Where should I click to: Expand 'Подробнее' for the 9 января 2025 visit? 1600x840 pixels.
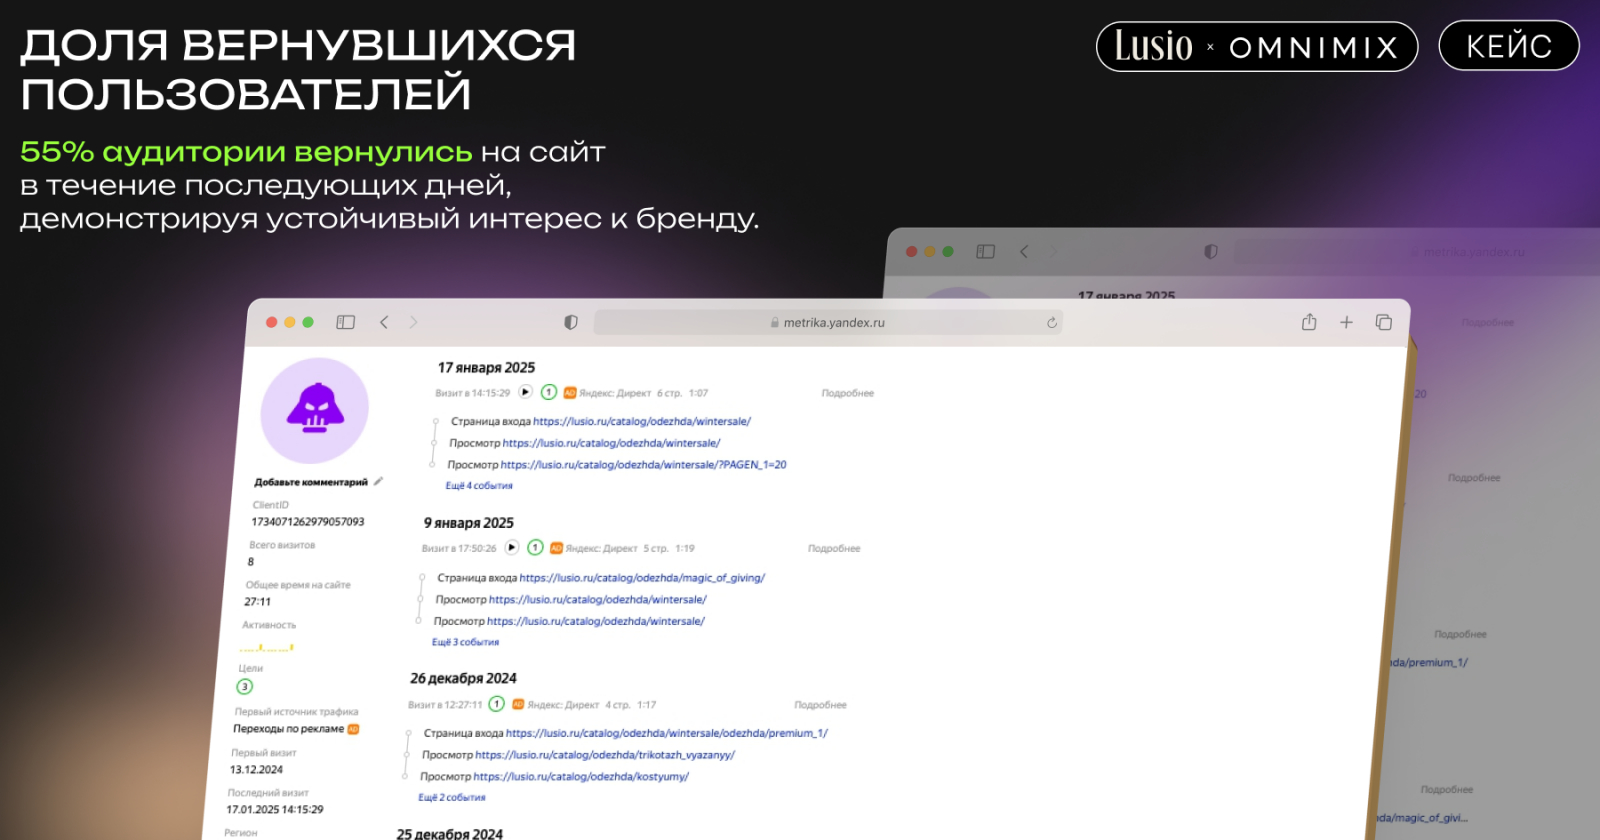(x=834, y=548)
